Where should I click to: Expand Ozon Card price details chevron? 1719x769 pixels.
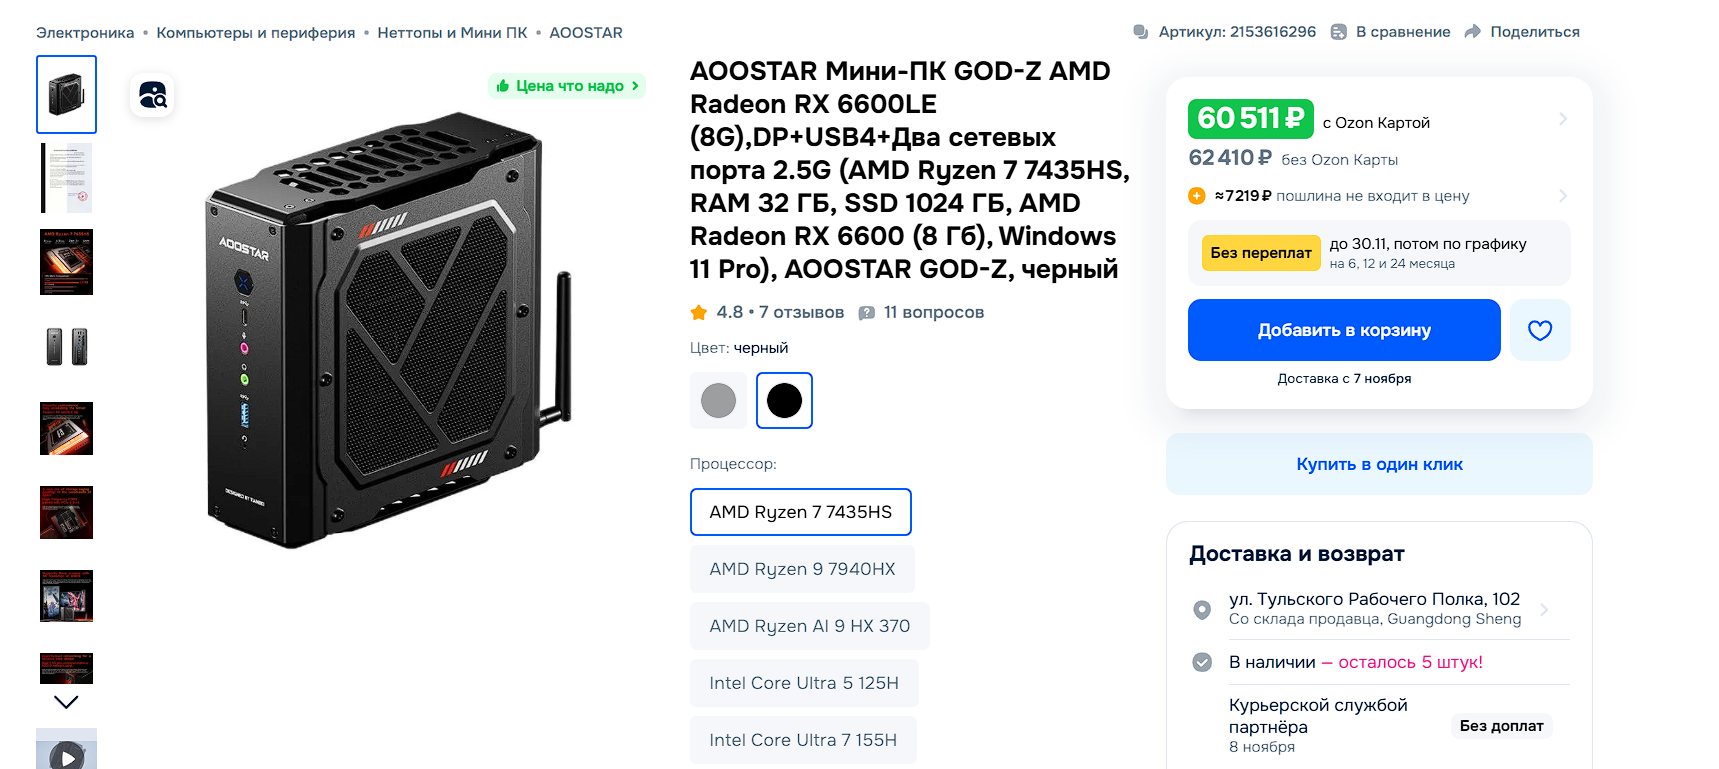click(x=1562, y=119)
